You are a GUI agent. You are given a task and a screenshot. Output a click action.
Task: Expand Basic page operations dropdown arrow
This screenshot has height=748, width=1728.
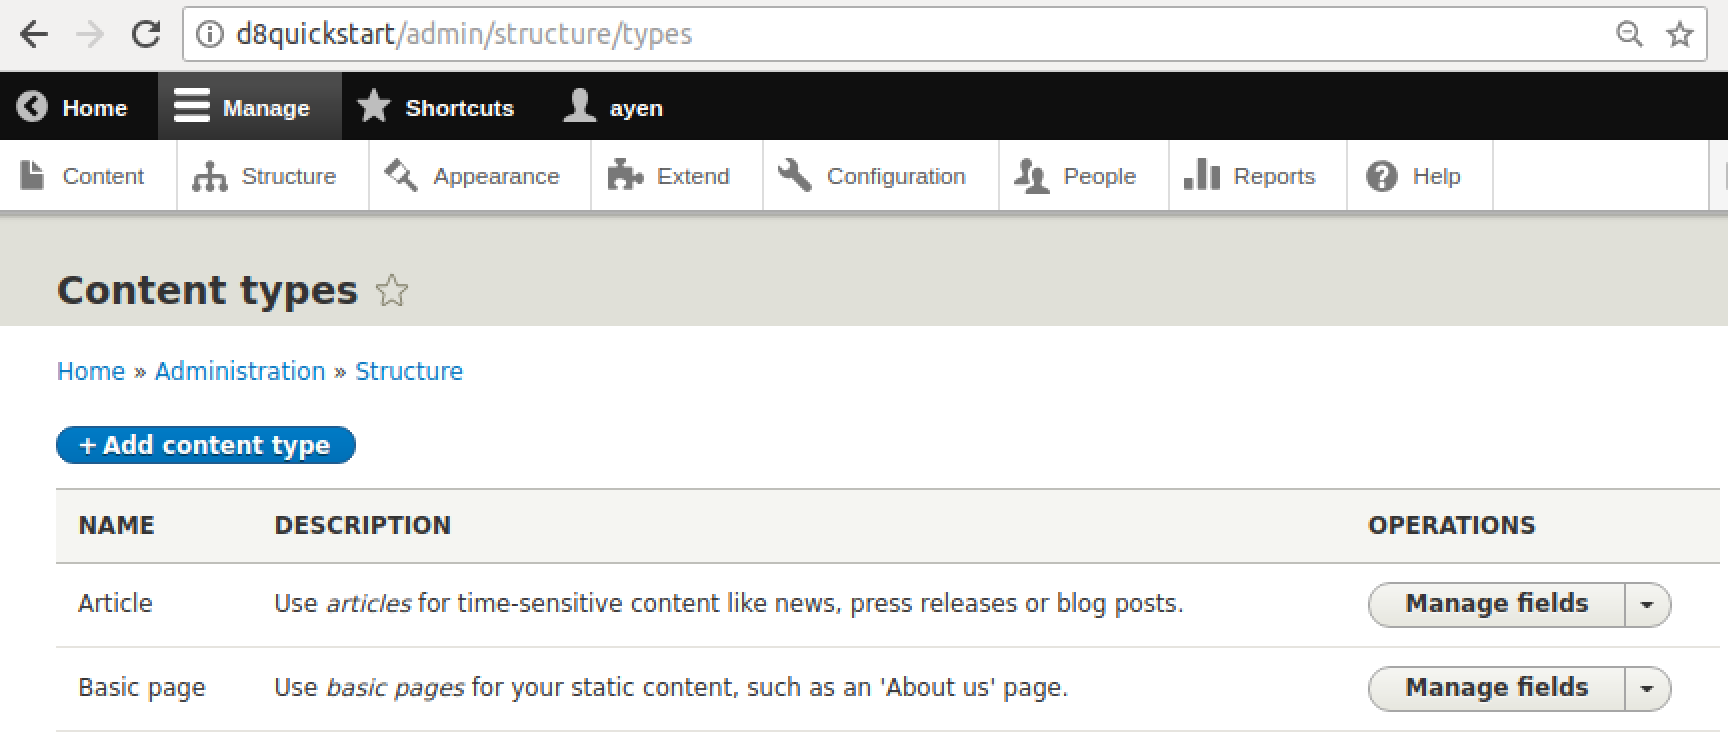[1647, 689]
